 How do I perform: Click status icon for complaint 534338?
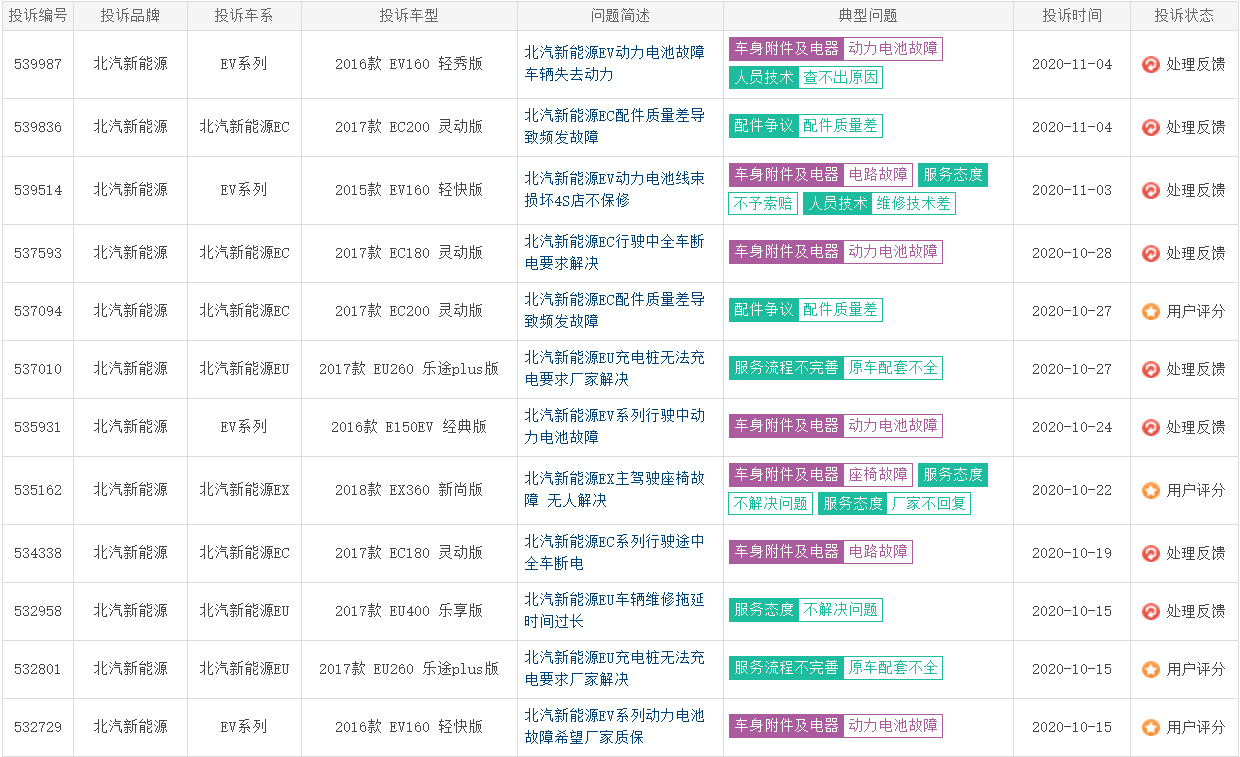(x=1151, y=553)
